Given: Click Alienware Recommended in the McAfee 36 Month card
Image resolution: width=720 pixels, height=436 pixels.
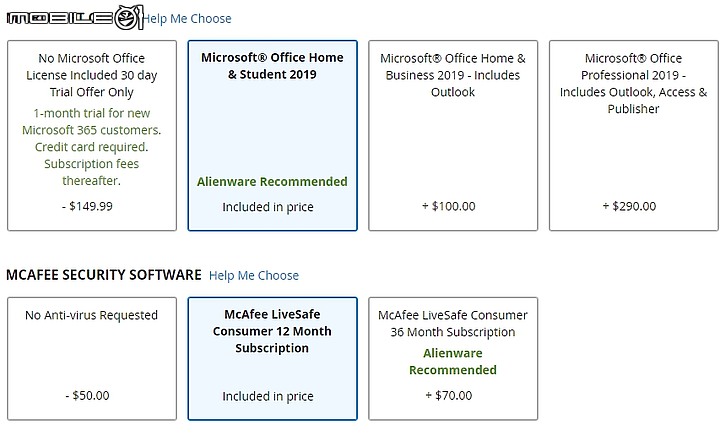Looking at the screenshot, I should pyautogui.click(x=453, y=362).
